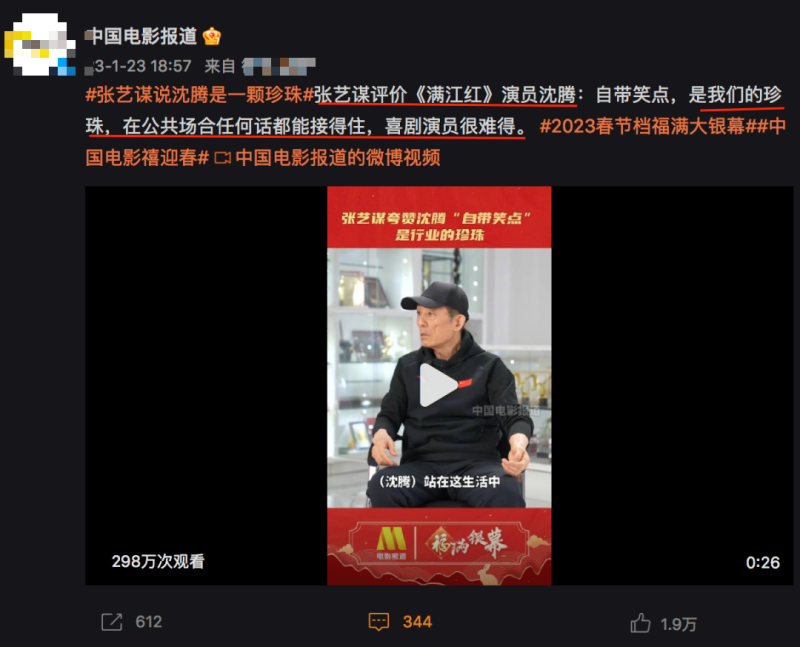The height and width of the screenshot is (647, 800).
Task: Open 中国电影报道 account name
Action: (x=141, y=36)
